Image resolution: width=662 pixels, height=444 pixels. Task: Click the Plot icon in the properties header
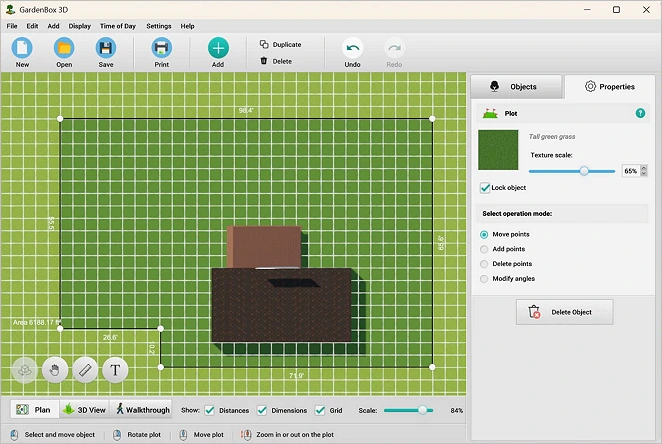[x=490, y=113]
